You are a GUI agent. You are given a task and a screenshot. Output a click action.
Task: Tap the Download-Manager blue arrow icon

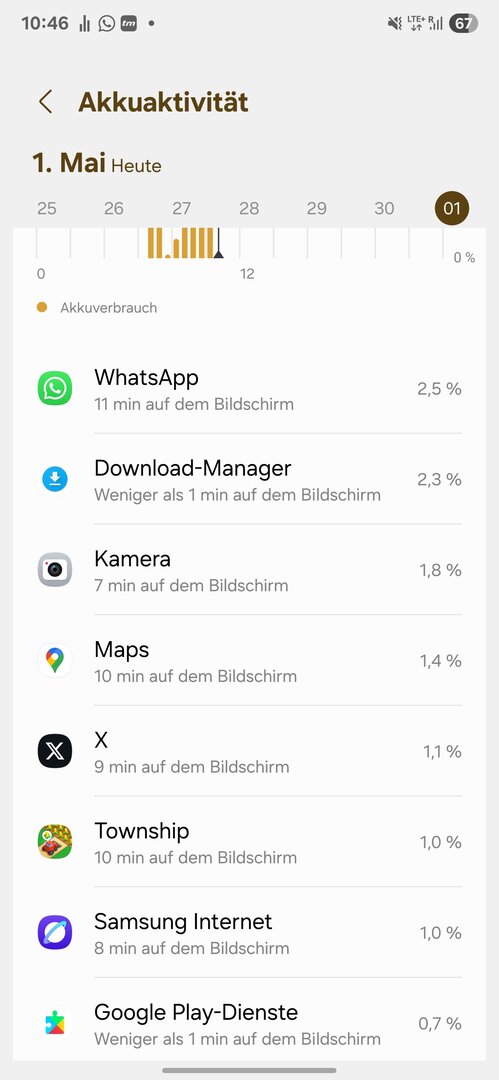click(x=54, y=479)
